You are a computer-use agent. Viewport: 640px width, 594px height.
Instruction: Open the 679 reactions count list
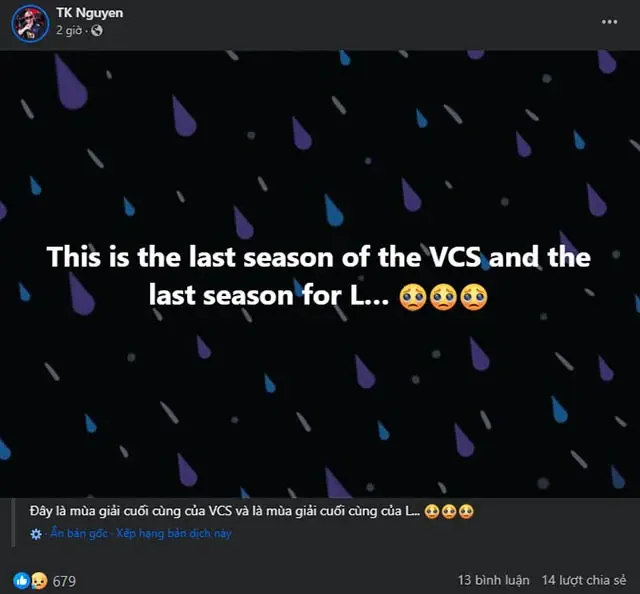64,581
